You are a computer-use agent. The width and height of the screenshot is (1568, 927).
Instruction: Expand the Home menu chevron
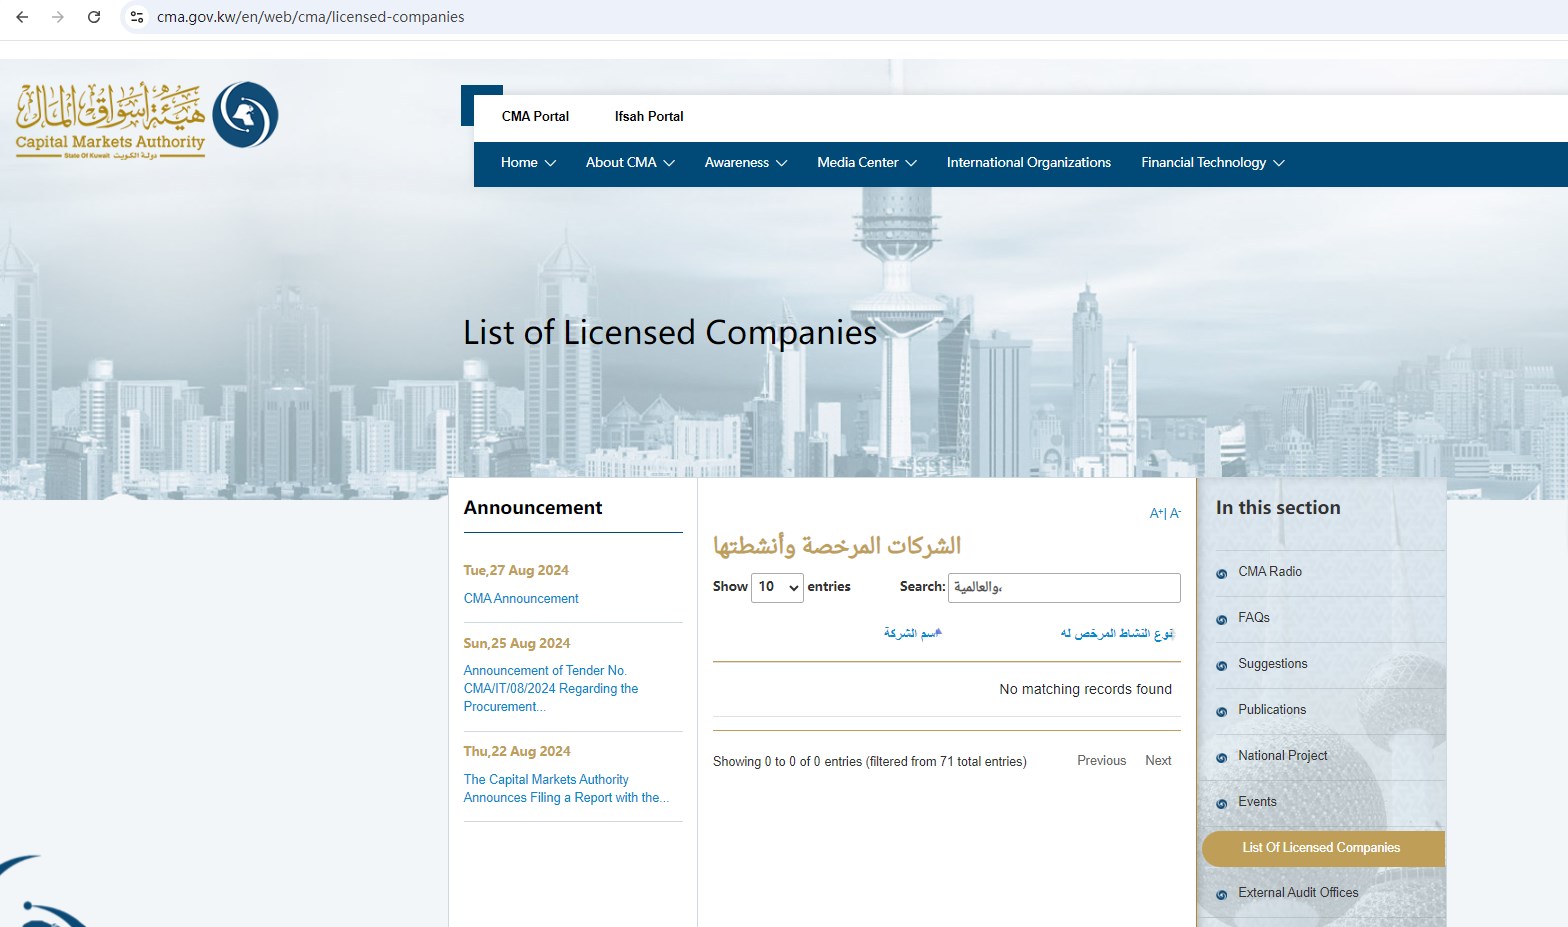coord(550,163)
